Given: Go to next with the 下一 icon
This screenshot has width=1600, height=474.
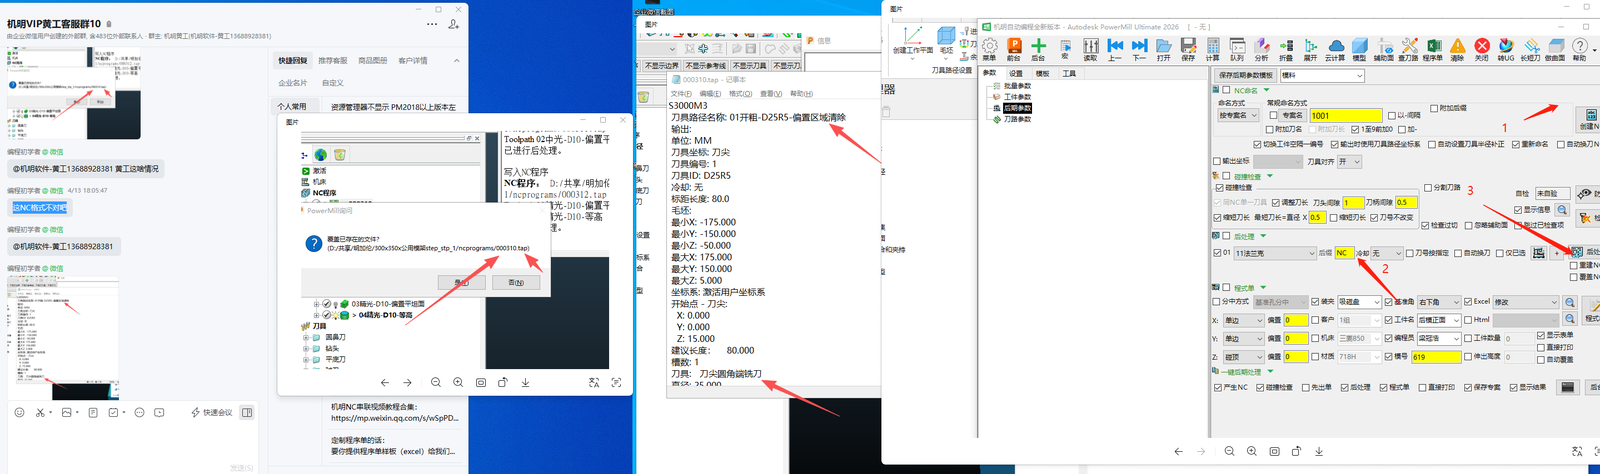Looking at the screenshot, I should tap(1139, 49).
